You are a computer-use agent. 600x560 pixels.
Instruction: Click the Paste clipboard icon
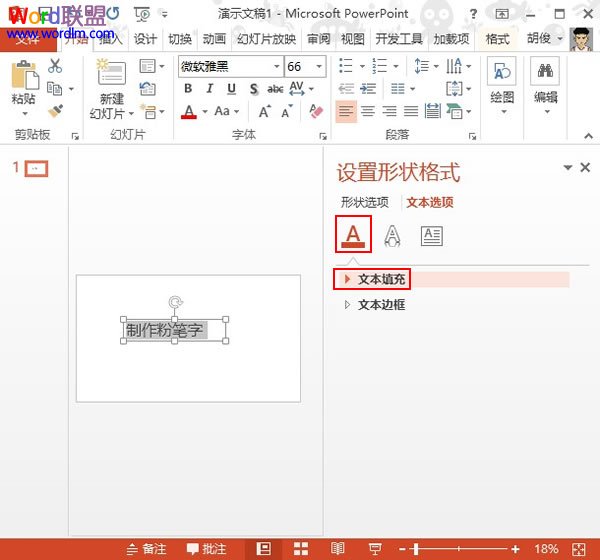(25, 75)
